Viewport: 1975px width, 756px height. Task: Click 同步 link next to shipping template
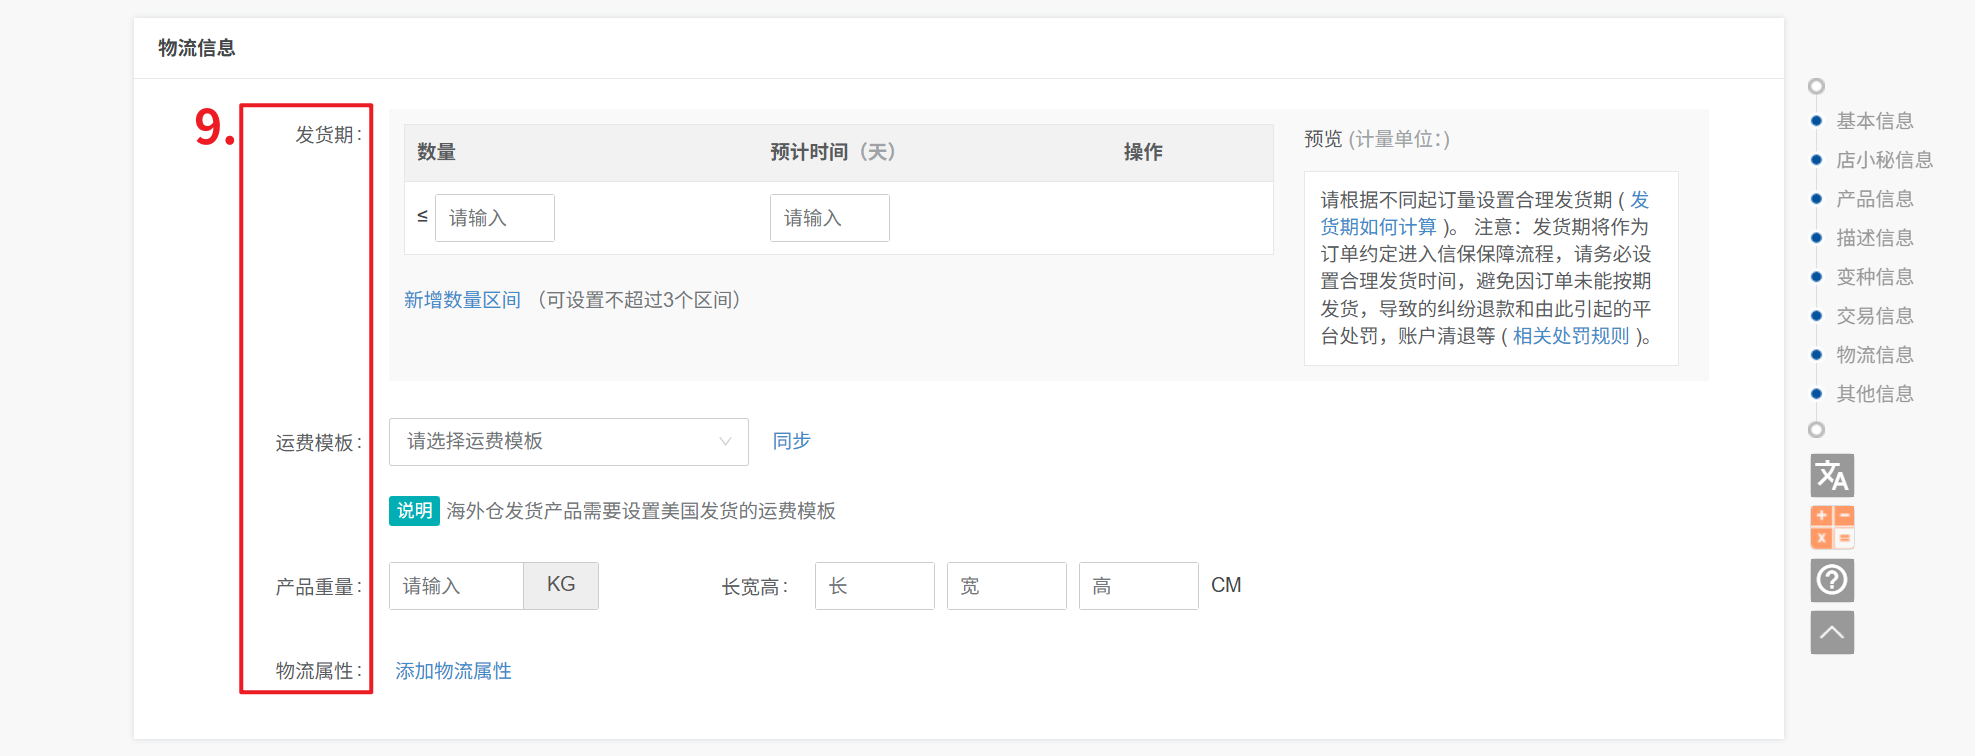click(x=791, y=441)
